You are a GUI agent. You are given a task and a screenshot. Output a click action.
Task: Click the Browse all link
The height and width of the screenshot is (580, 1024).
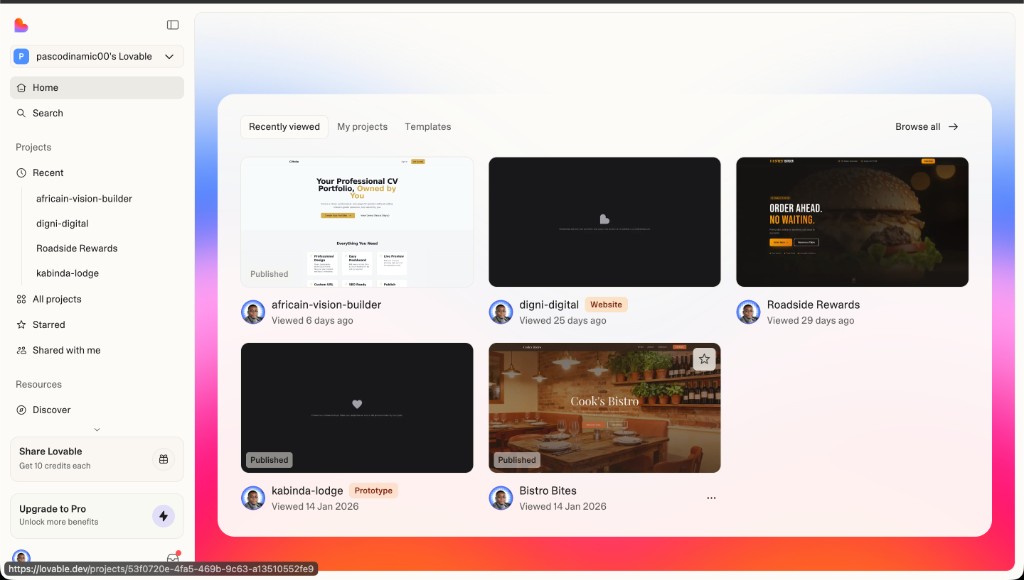(925, 127)
